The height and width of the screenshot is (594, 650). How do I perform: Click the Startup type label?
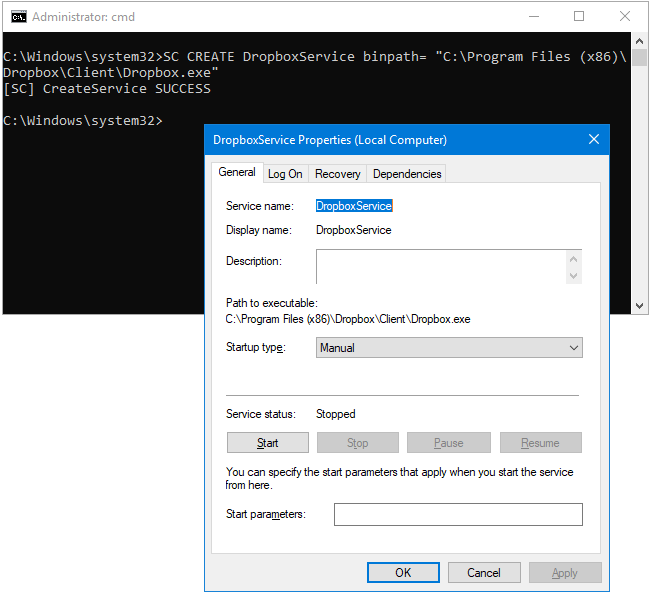[256, 347]
